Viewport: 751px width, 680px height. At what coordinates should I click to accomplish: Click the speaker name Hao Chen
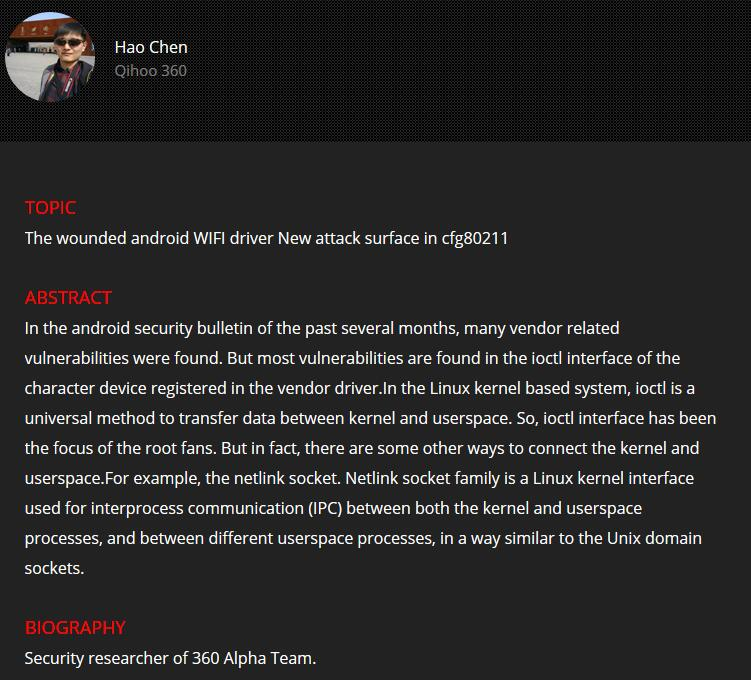[151, 47]
